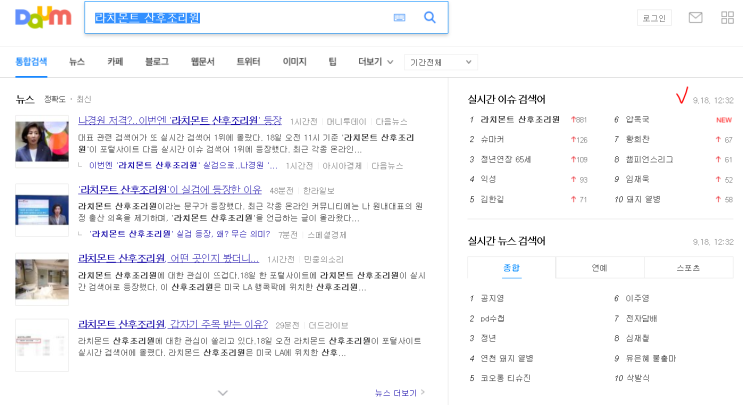743x405 pixels.
Task: Click news keyword 코오롱 티슈진
Action: tap(505, 378)
